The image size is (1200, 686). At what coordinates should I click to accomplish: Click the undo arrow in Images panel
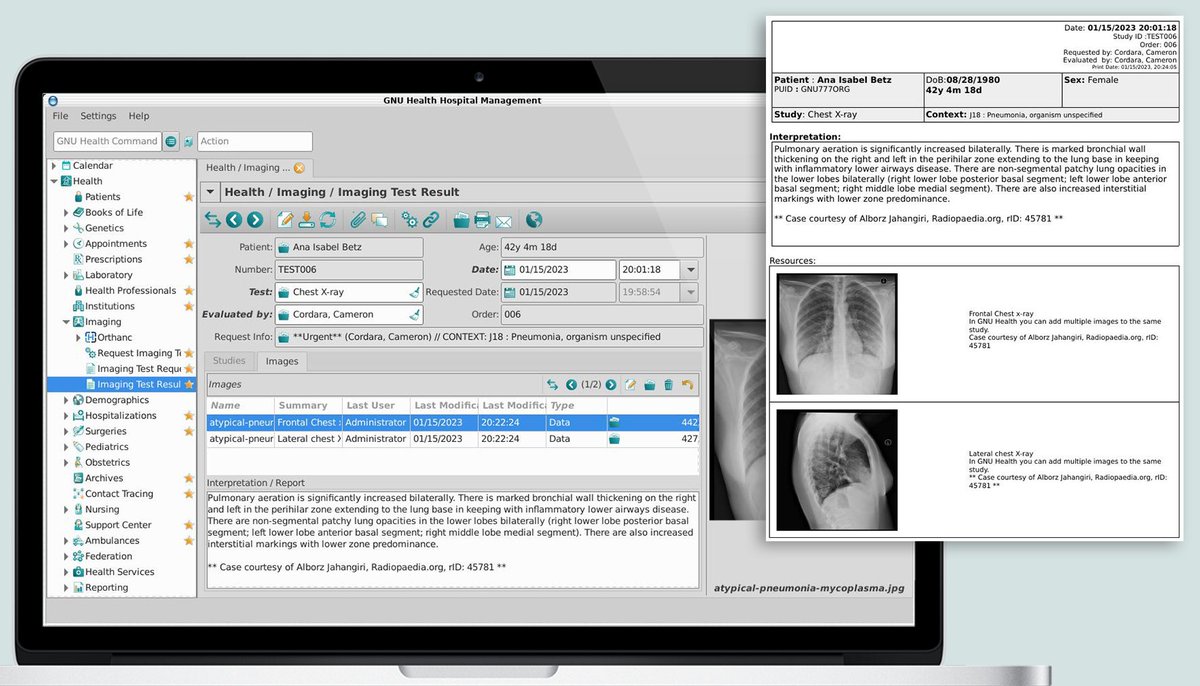point(687,384)
